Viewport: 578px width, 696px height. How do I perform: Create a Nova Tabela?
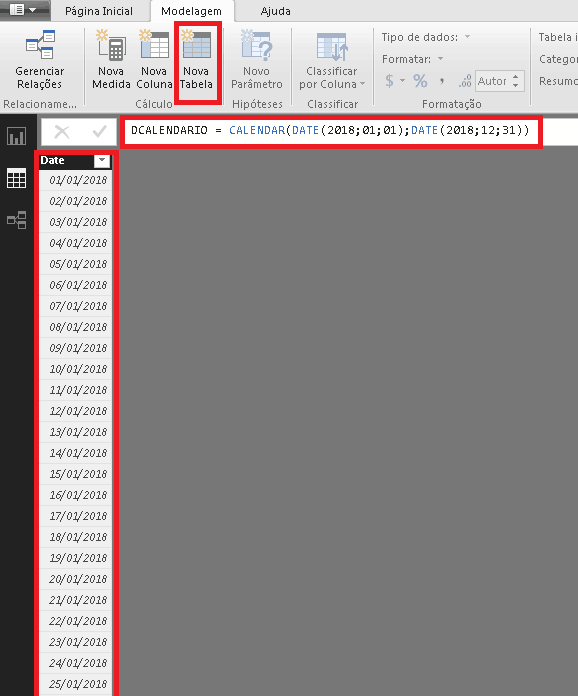[196, 60]
